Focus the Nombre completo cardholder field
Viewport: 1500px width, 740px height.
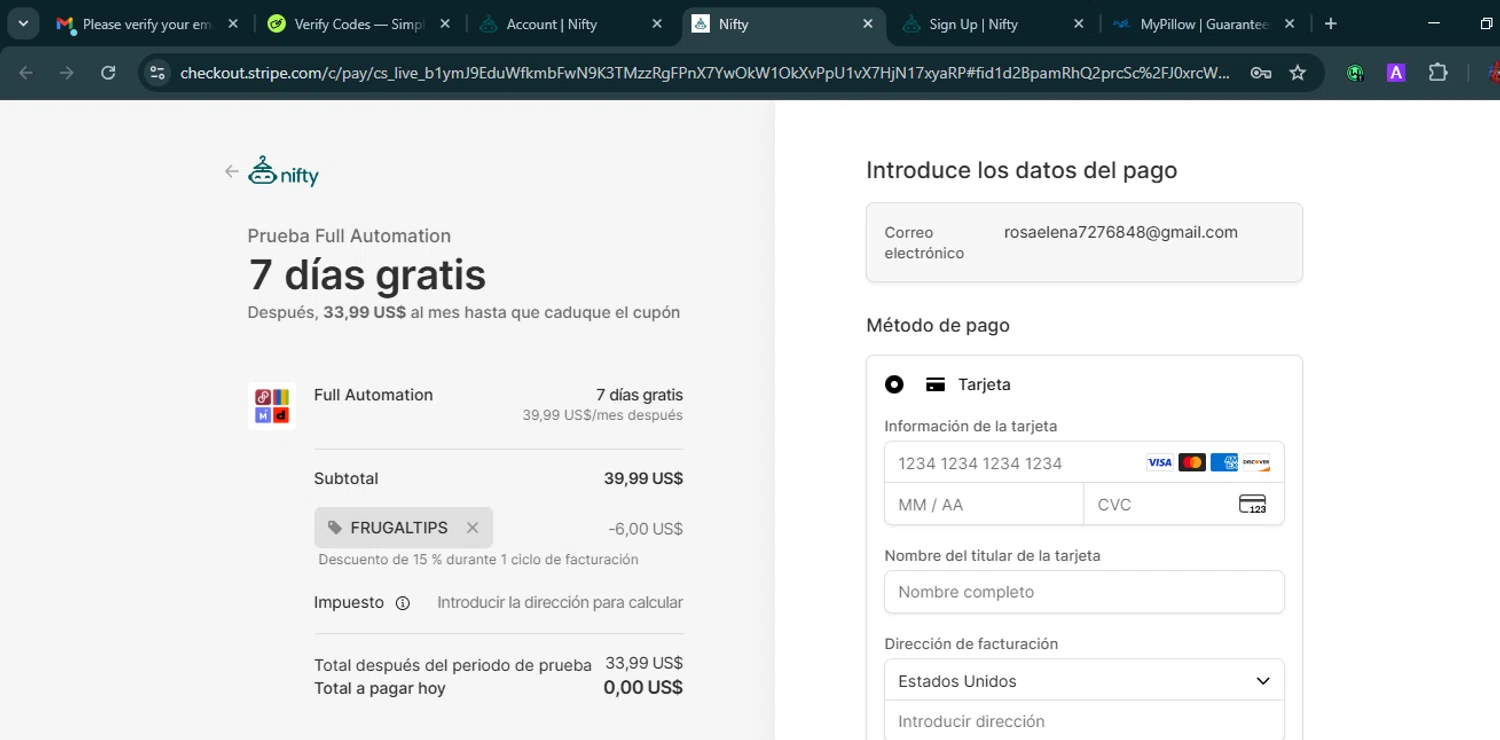pyautogui.click(x=1084, y=592)
